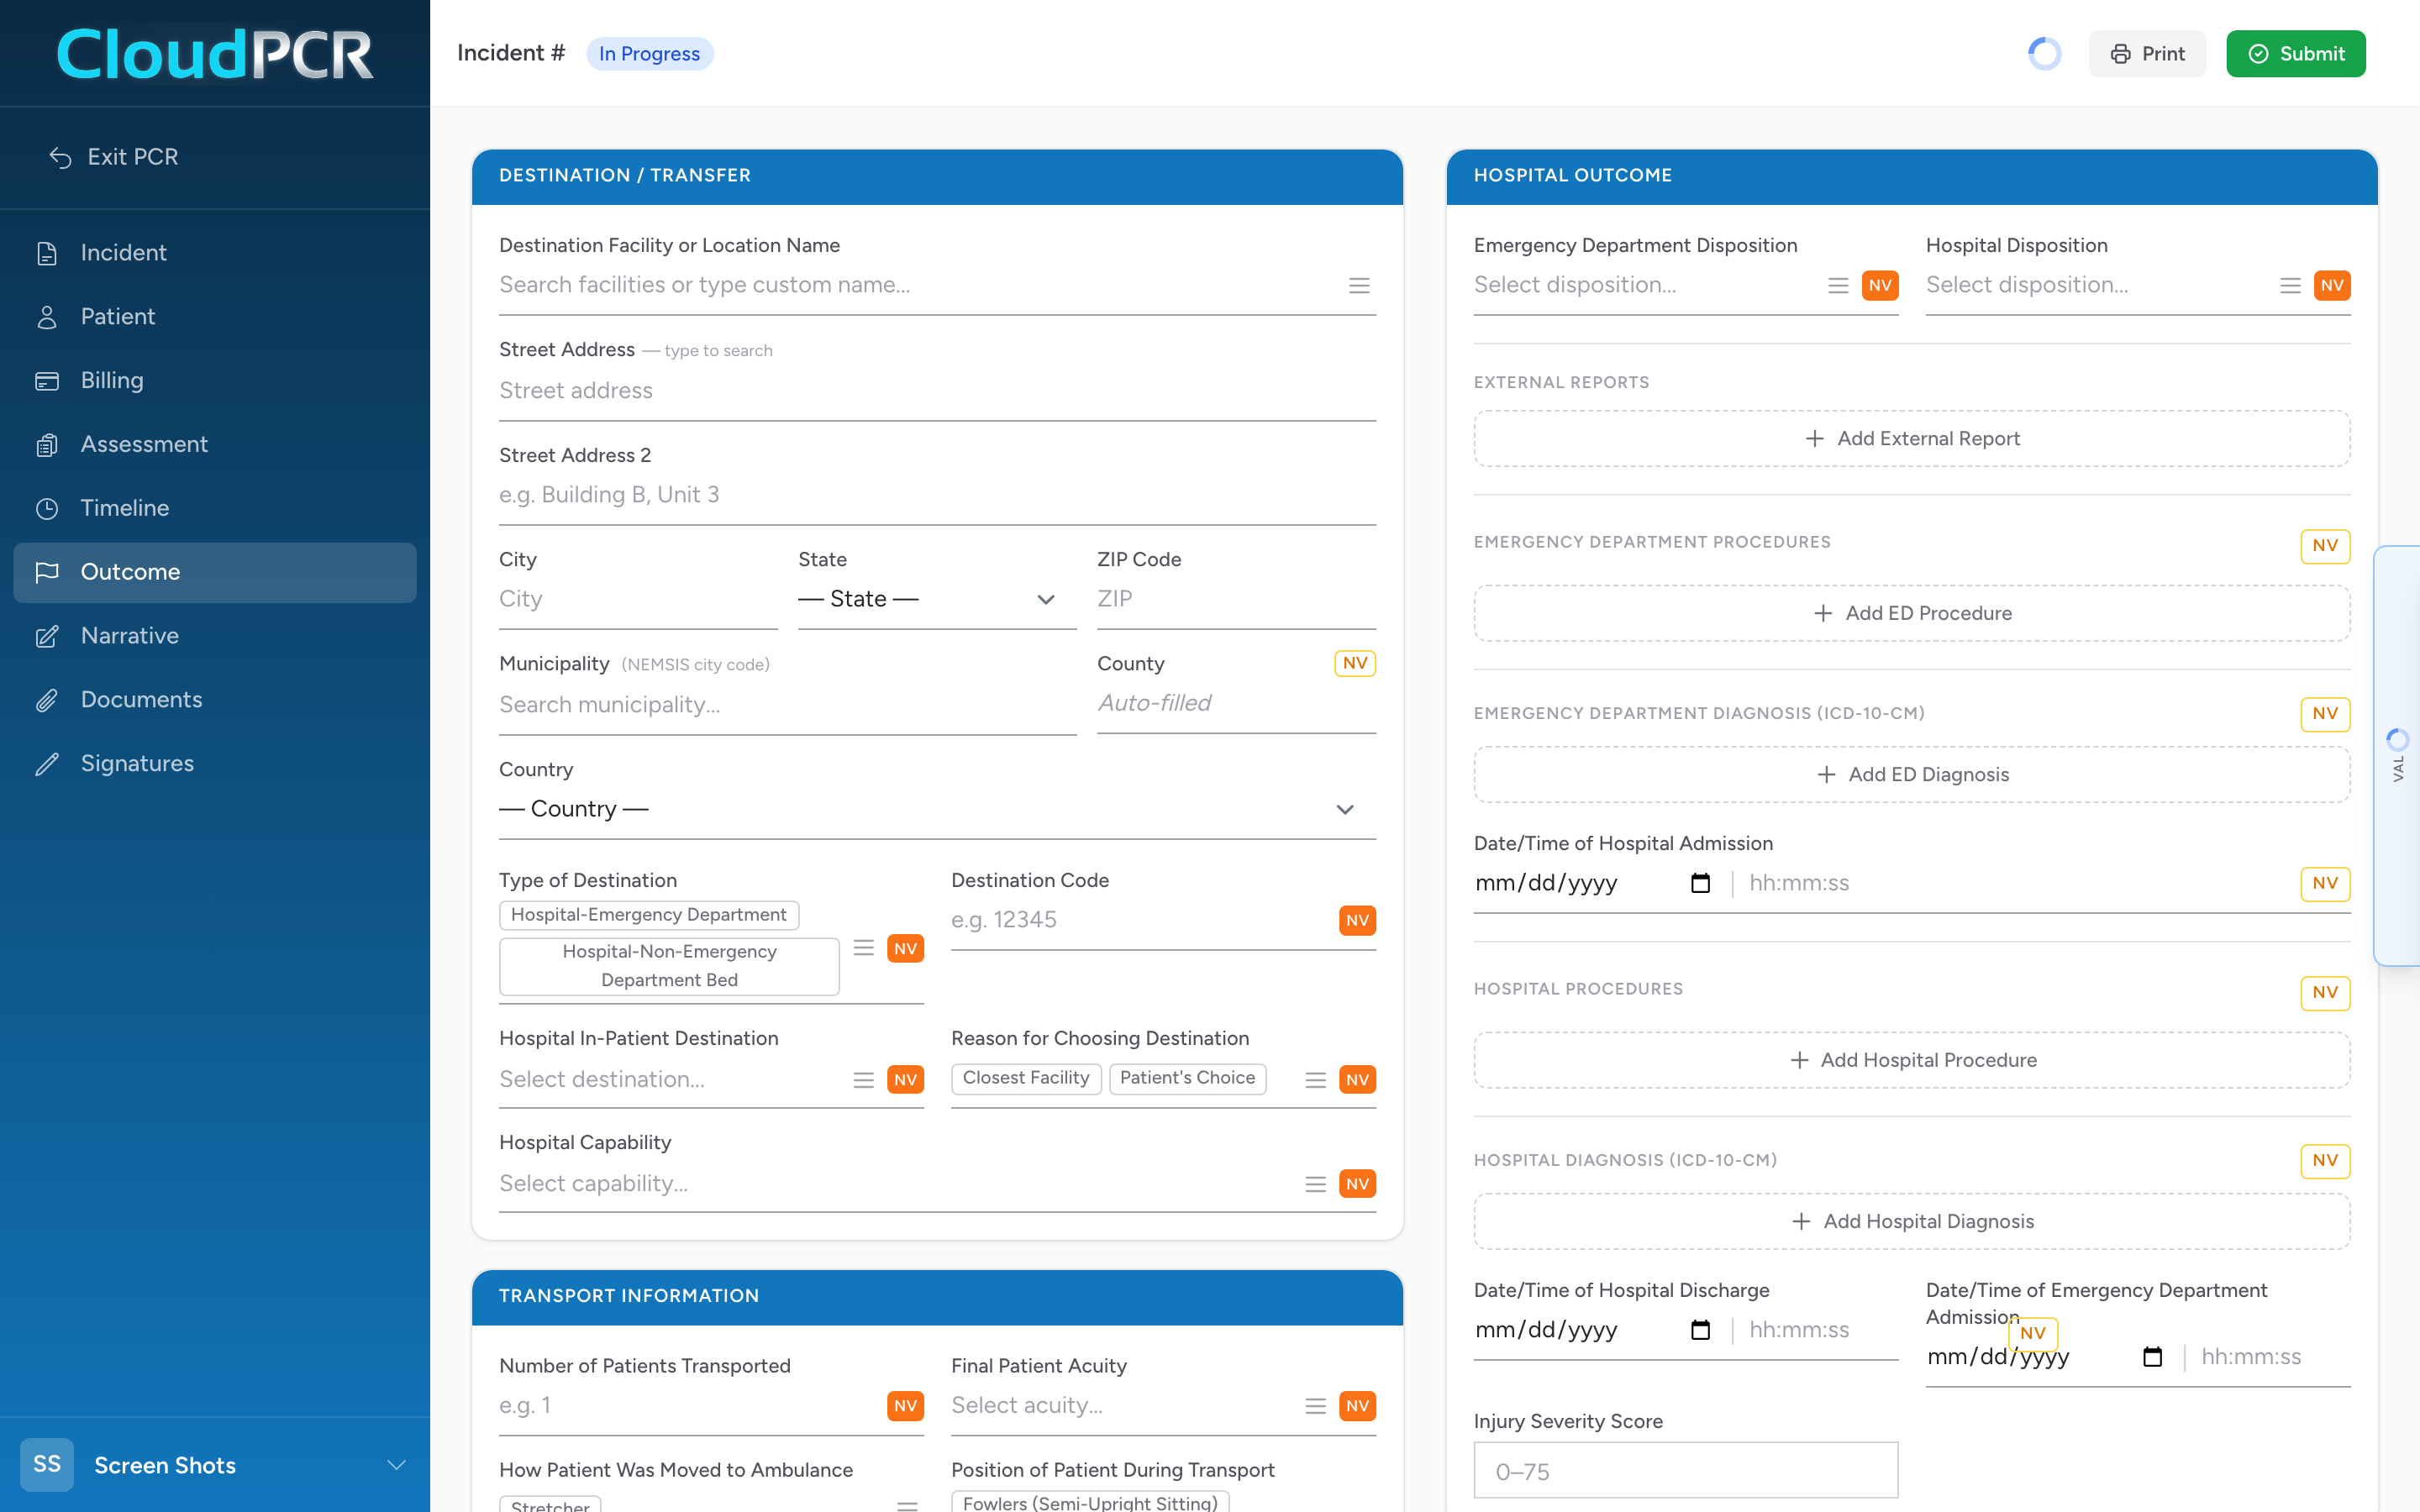Viewport: 2420px width, 1512px height.
Task: Go to Assessment section
Action: pyautogui.click(x=215, y=445)
